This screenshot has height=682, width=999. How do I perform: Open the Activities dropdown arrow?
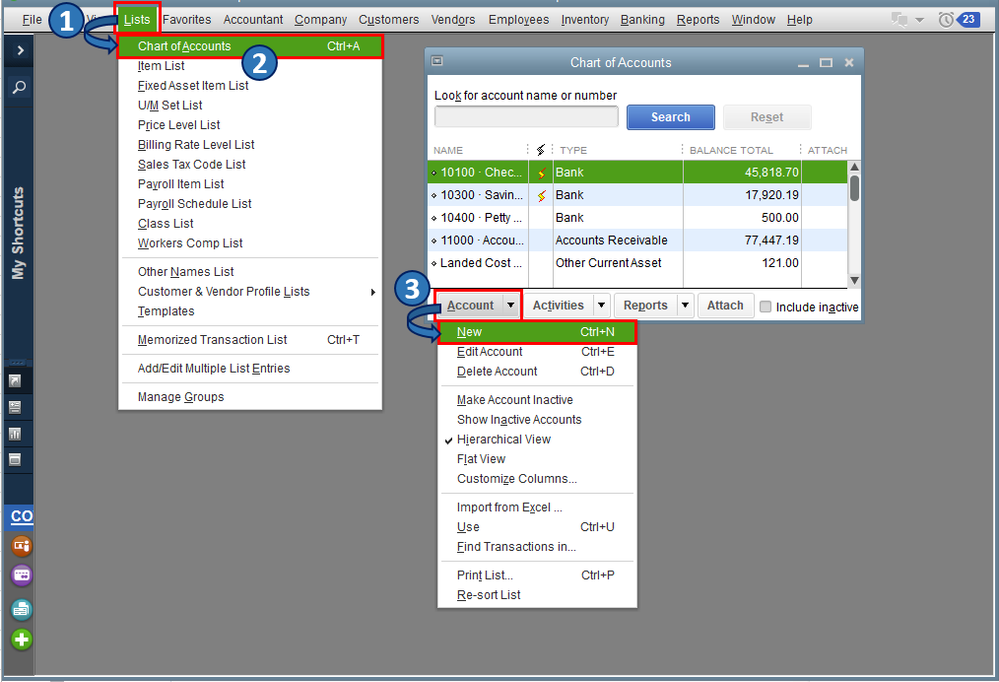point(601,305)
